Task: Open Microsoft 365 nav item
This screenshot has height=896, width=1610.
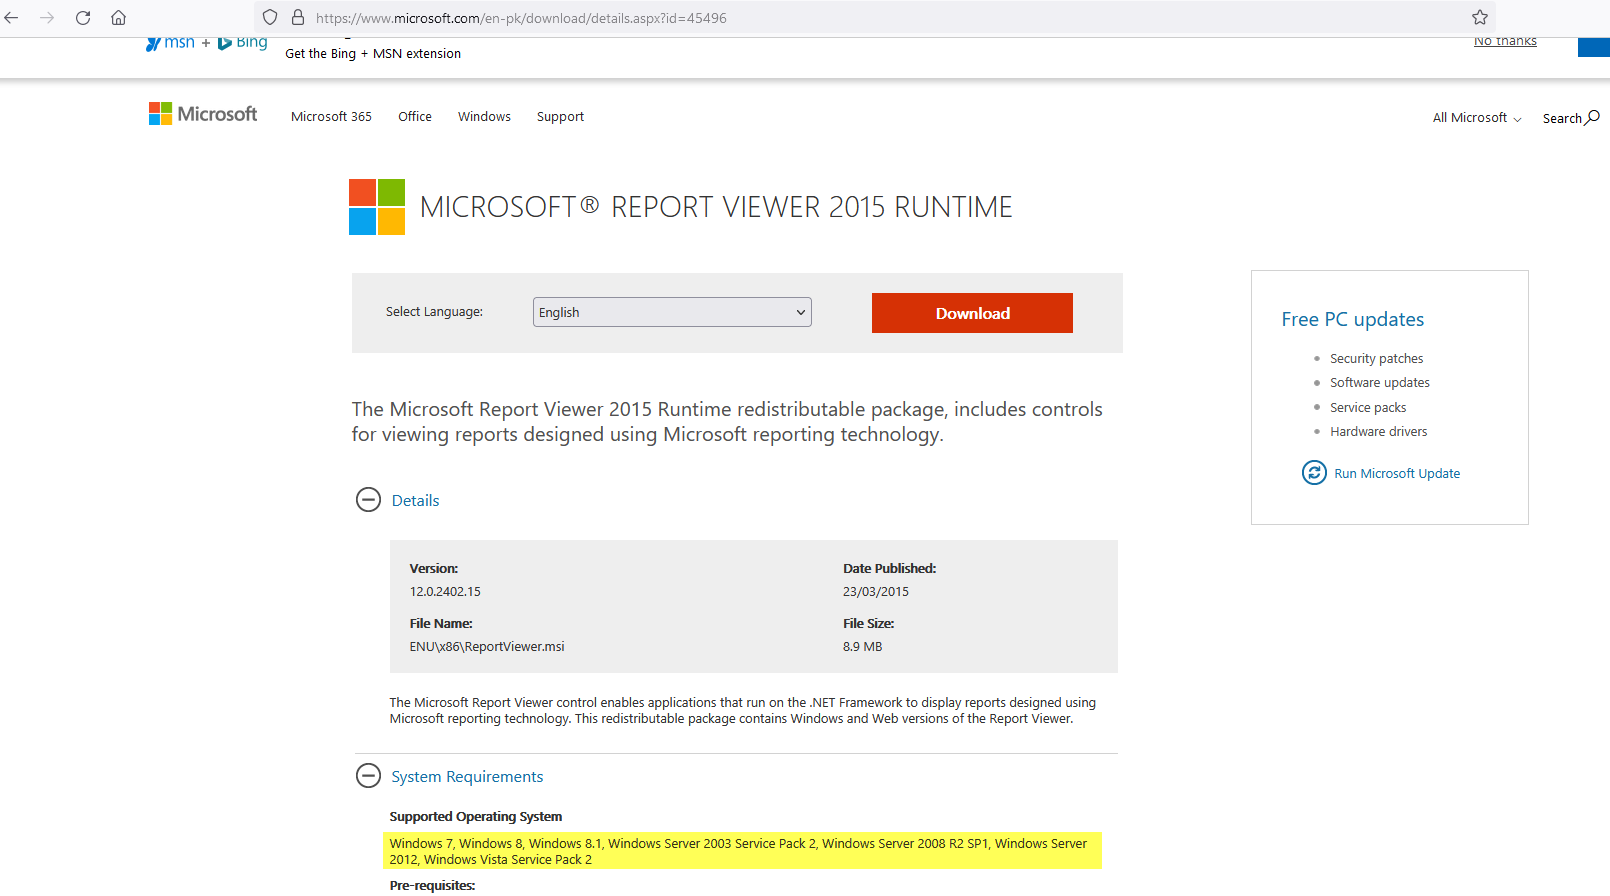Action: 331,117
